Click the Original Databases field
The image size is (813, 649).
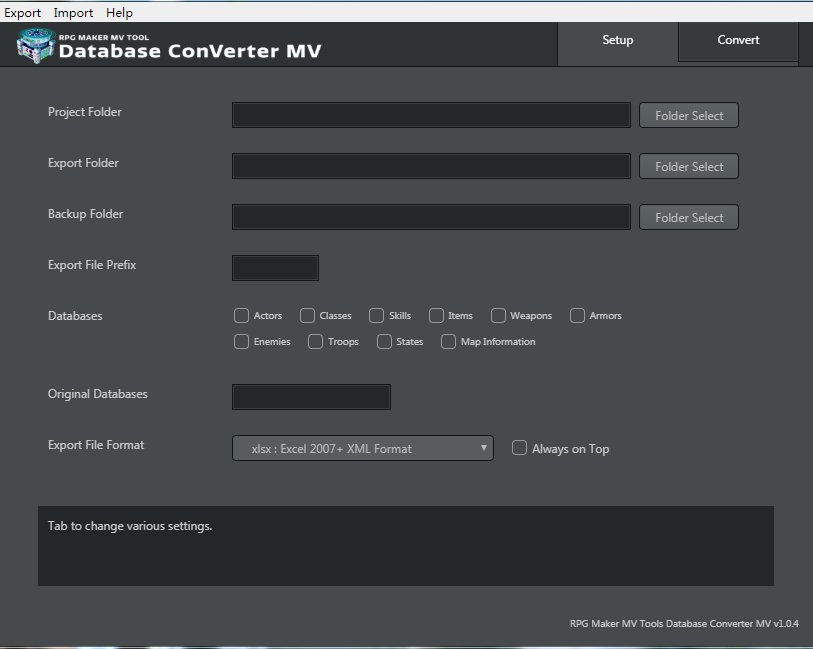coord(311,397)
